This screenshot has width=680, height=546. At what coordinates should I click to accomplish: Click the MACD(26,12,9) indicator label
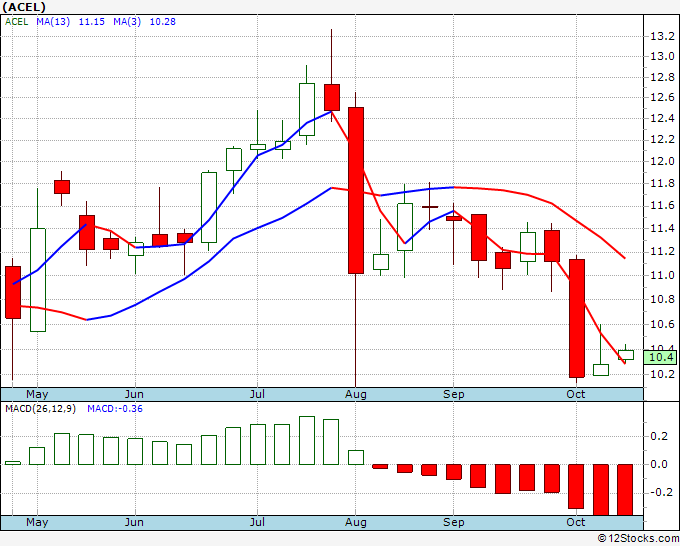tap(40, 409)
